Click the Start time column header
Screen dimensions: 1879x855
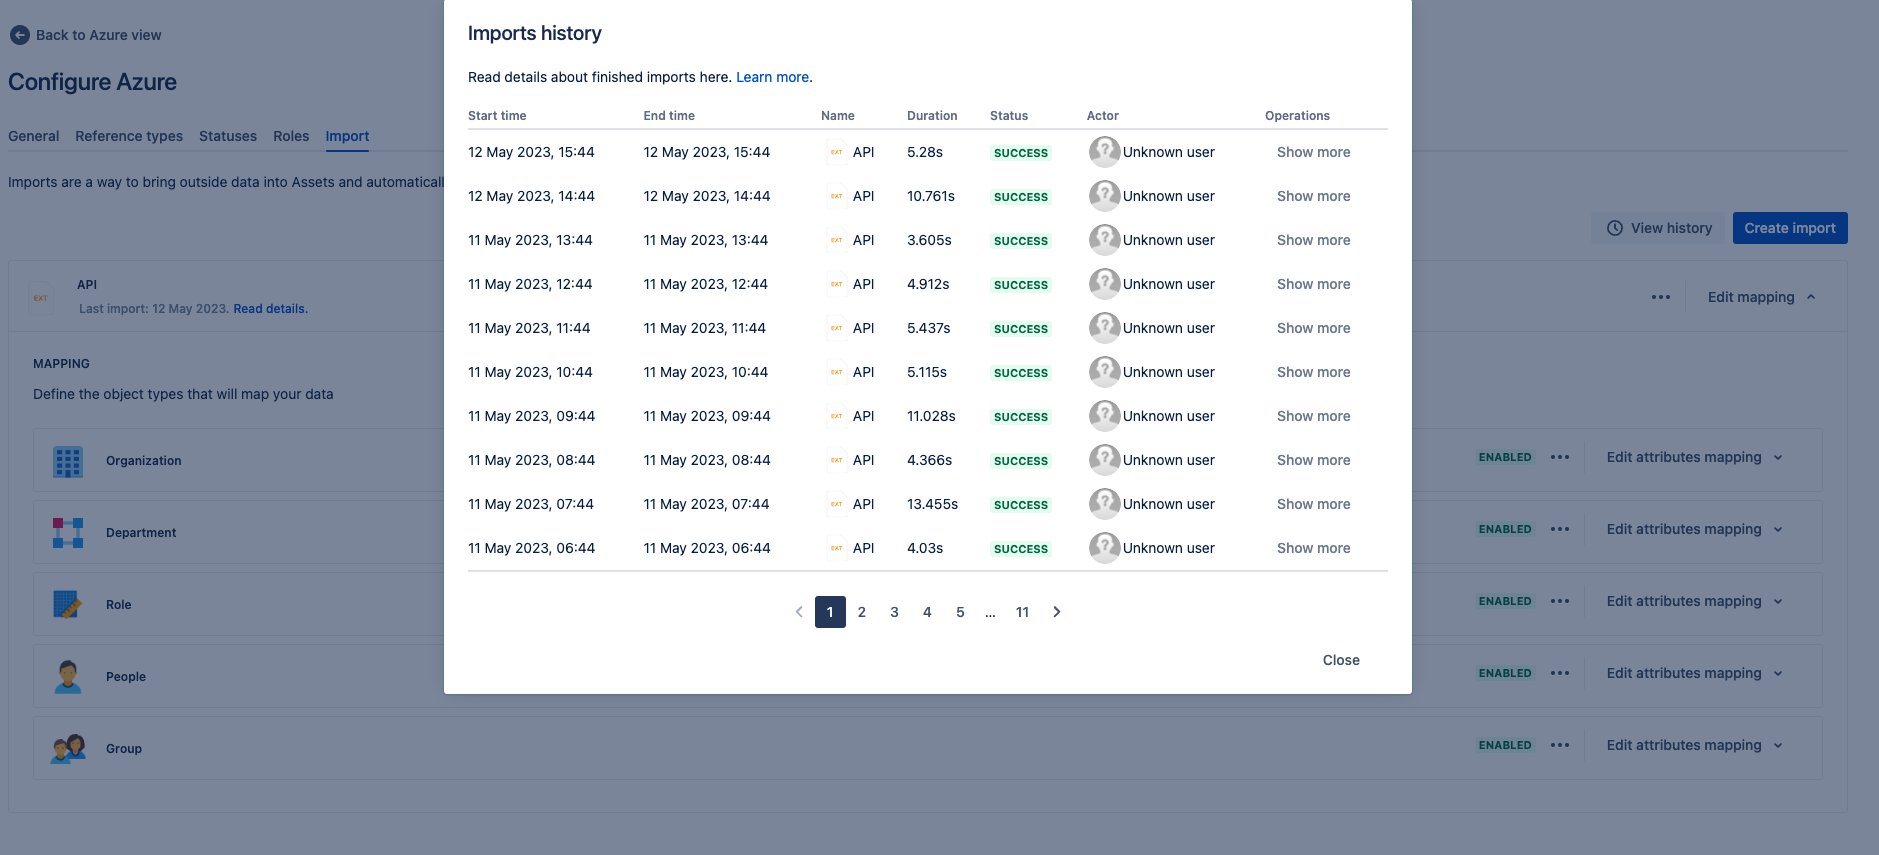pyautogui.click(x=497, y=116)
